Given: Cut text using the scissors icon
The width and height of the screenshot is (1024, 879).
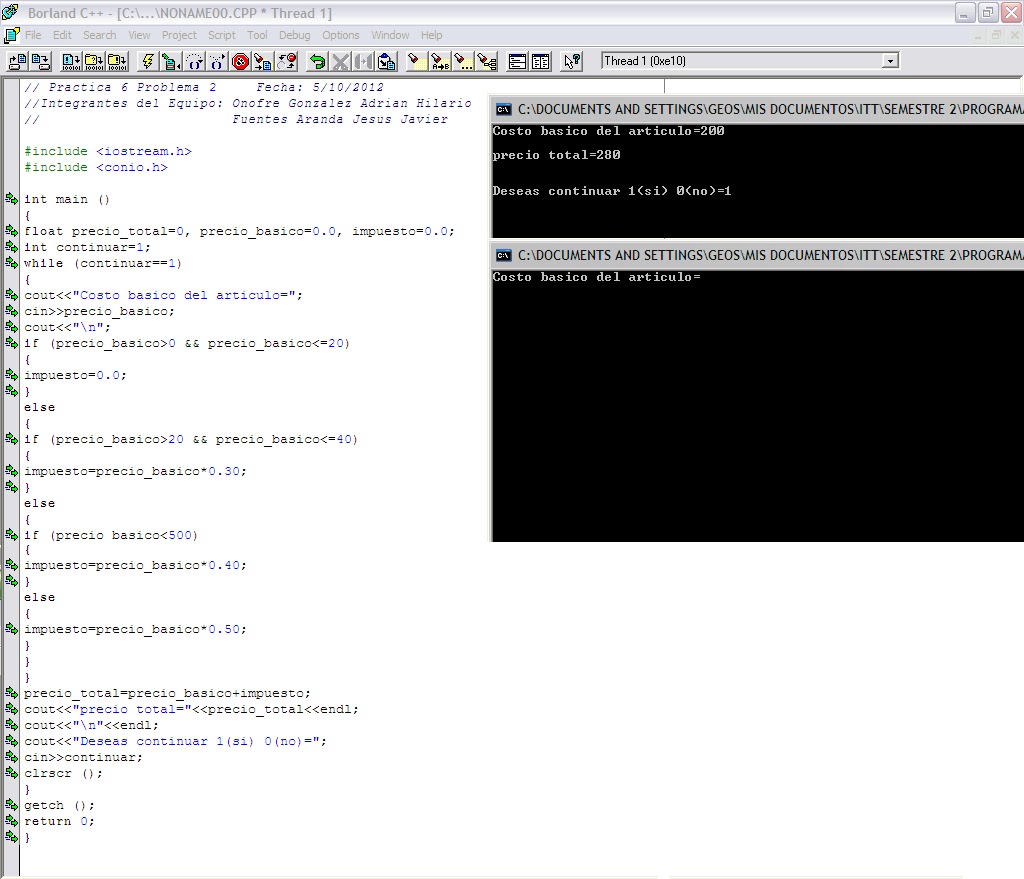Looking at the screenshot, I should [x=340, y=62].
